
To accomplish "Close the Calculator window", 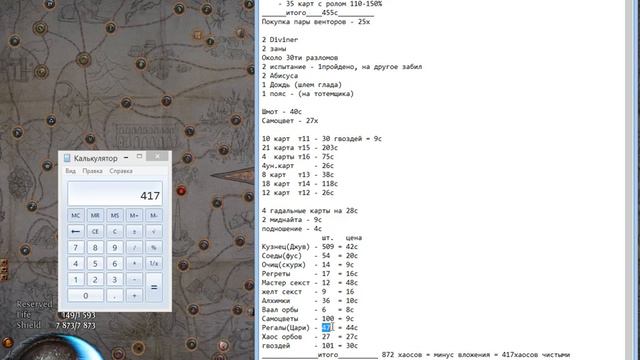I will (158, 156).
